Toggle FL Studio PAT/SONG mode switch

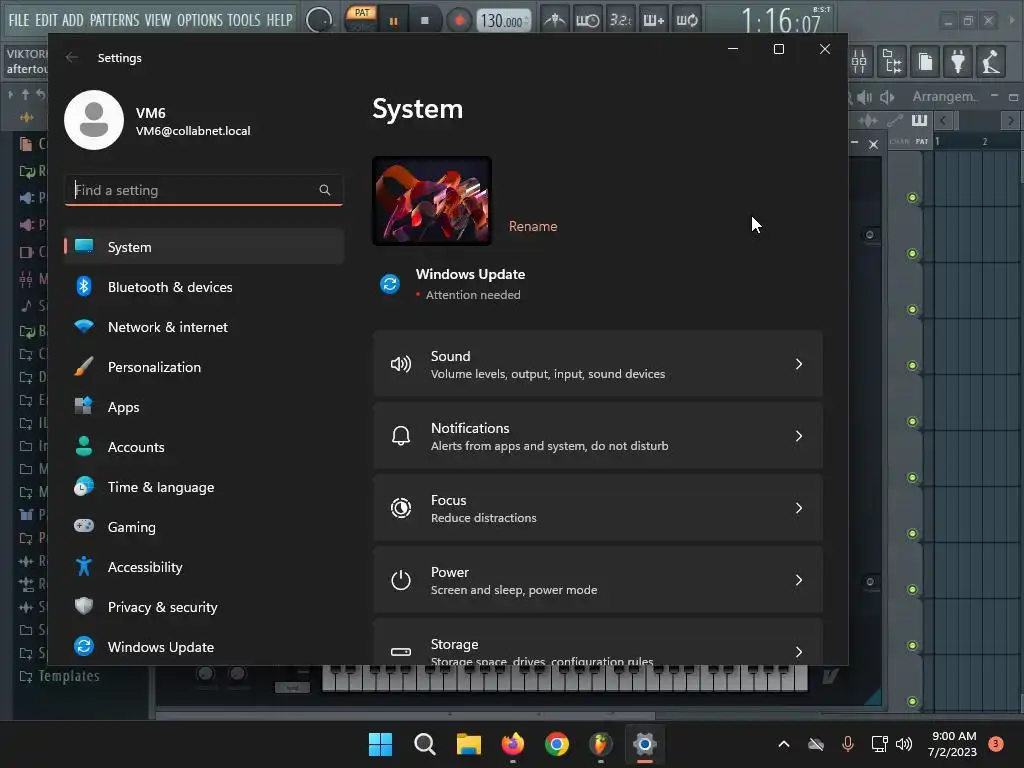coord(362,19)
